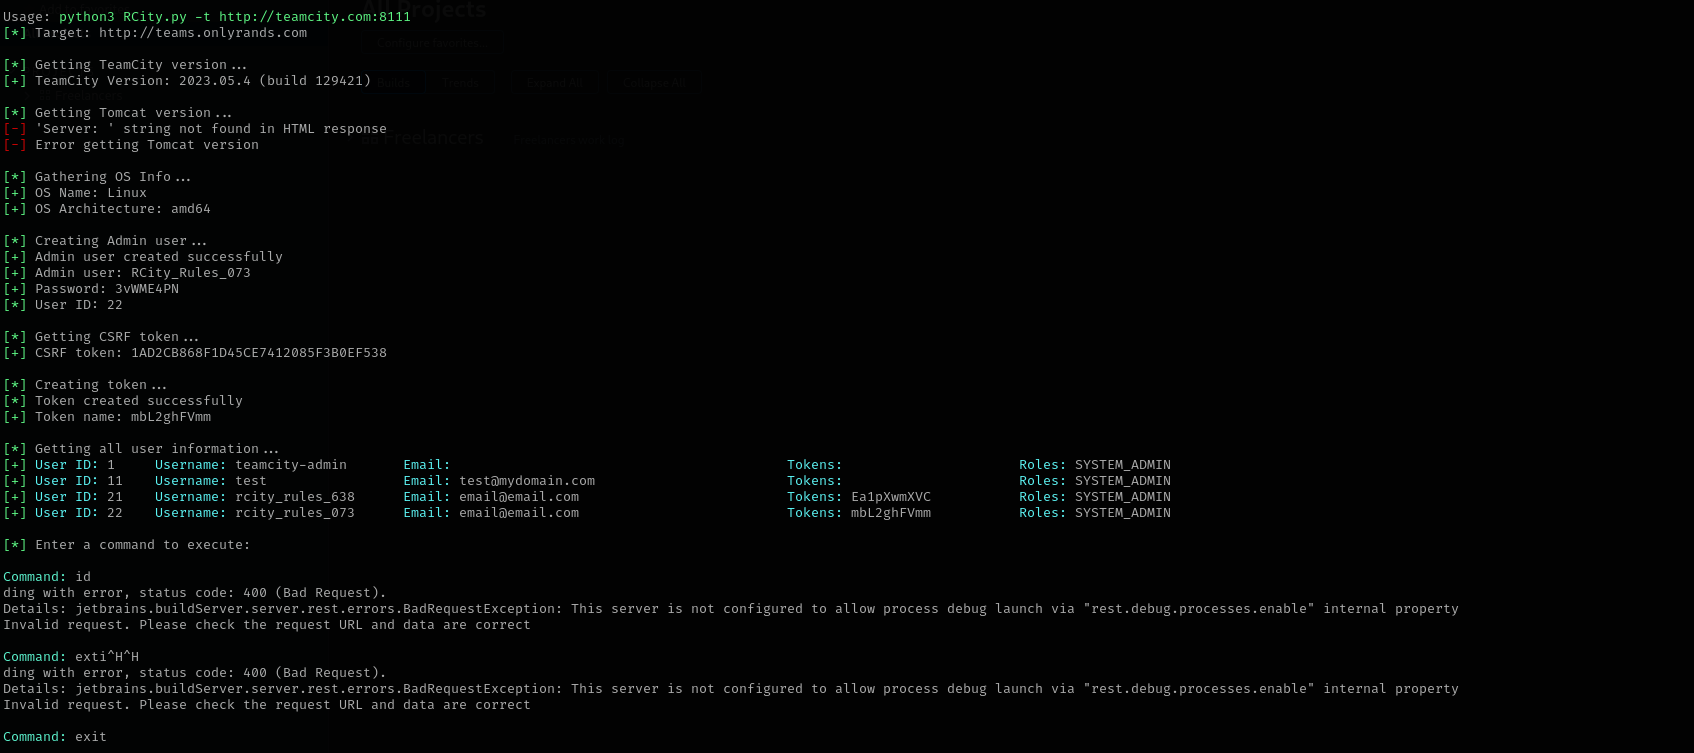Click the 'Command: id' line
This screenshot has width=1694, height=753.
(x=47, y=577)
